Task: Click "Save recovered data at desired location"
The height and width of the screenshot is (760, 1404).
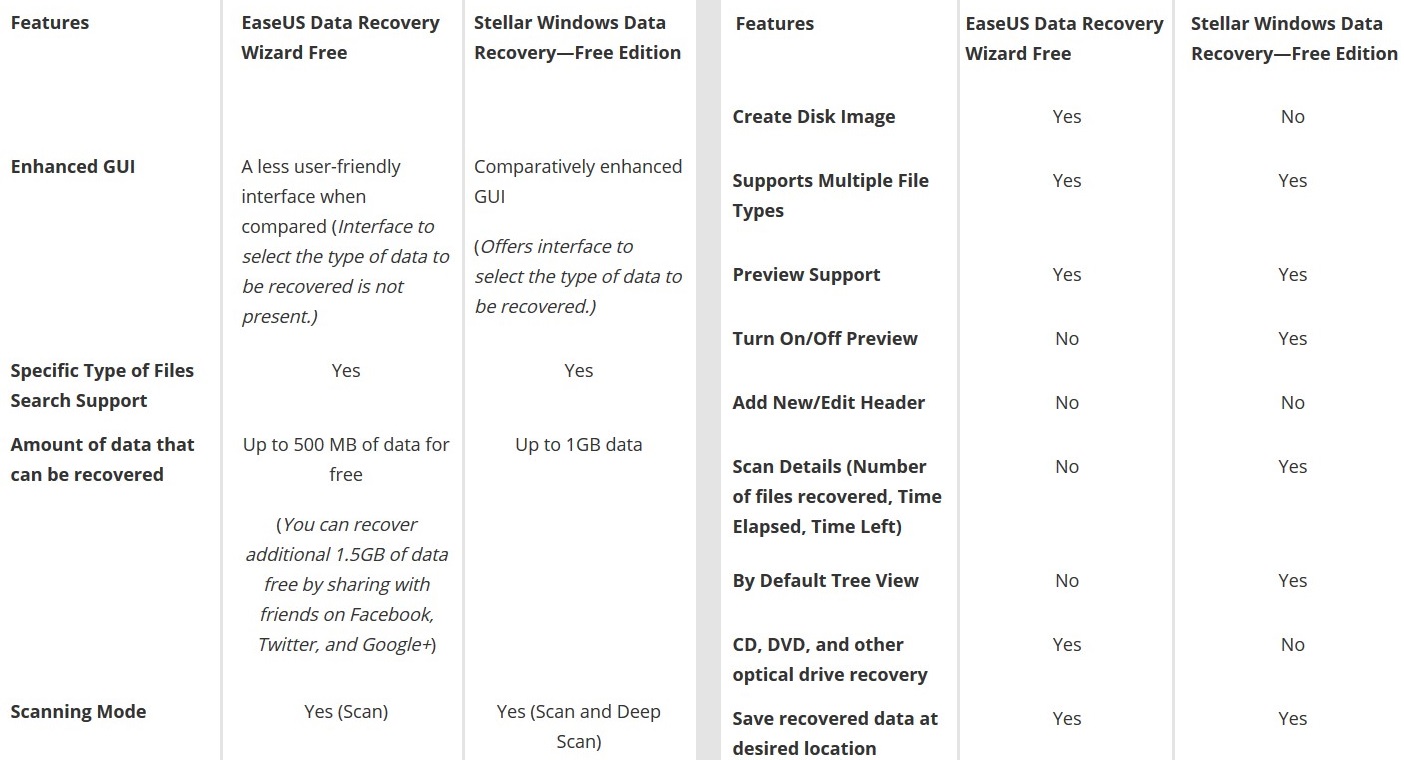Action: (834, 733)
